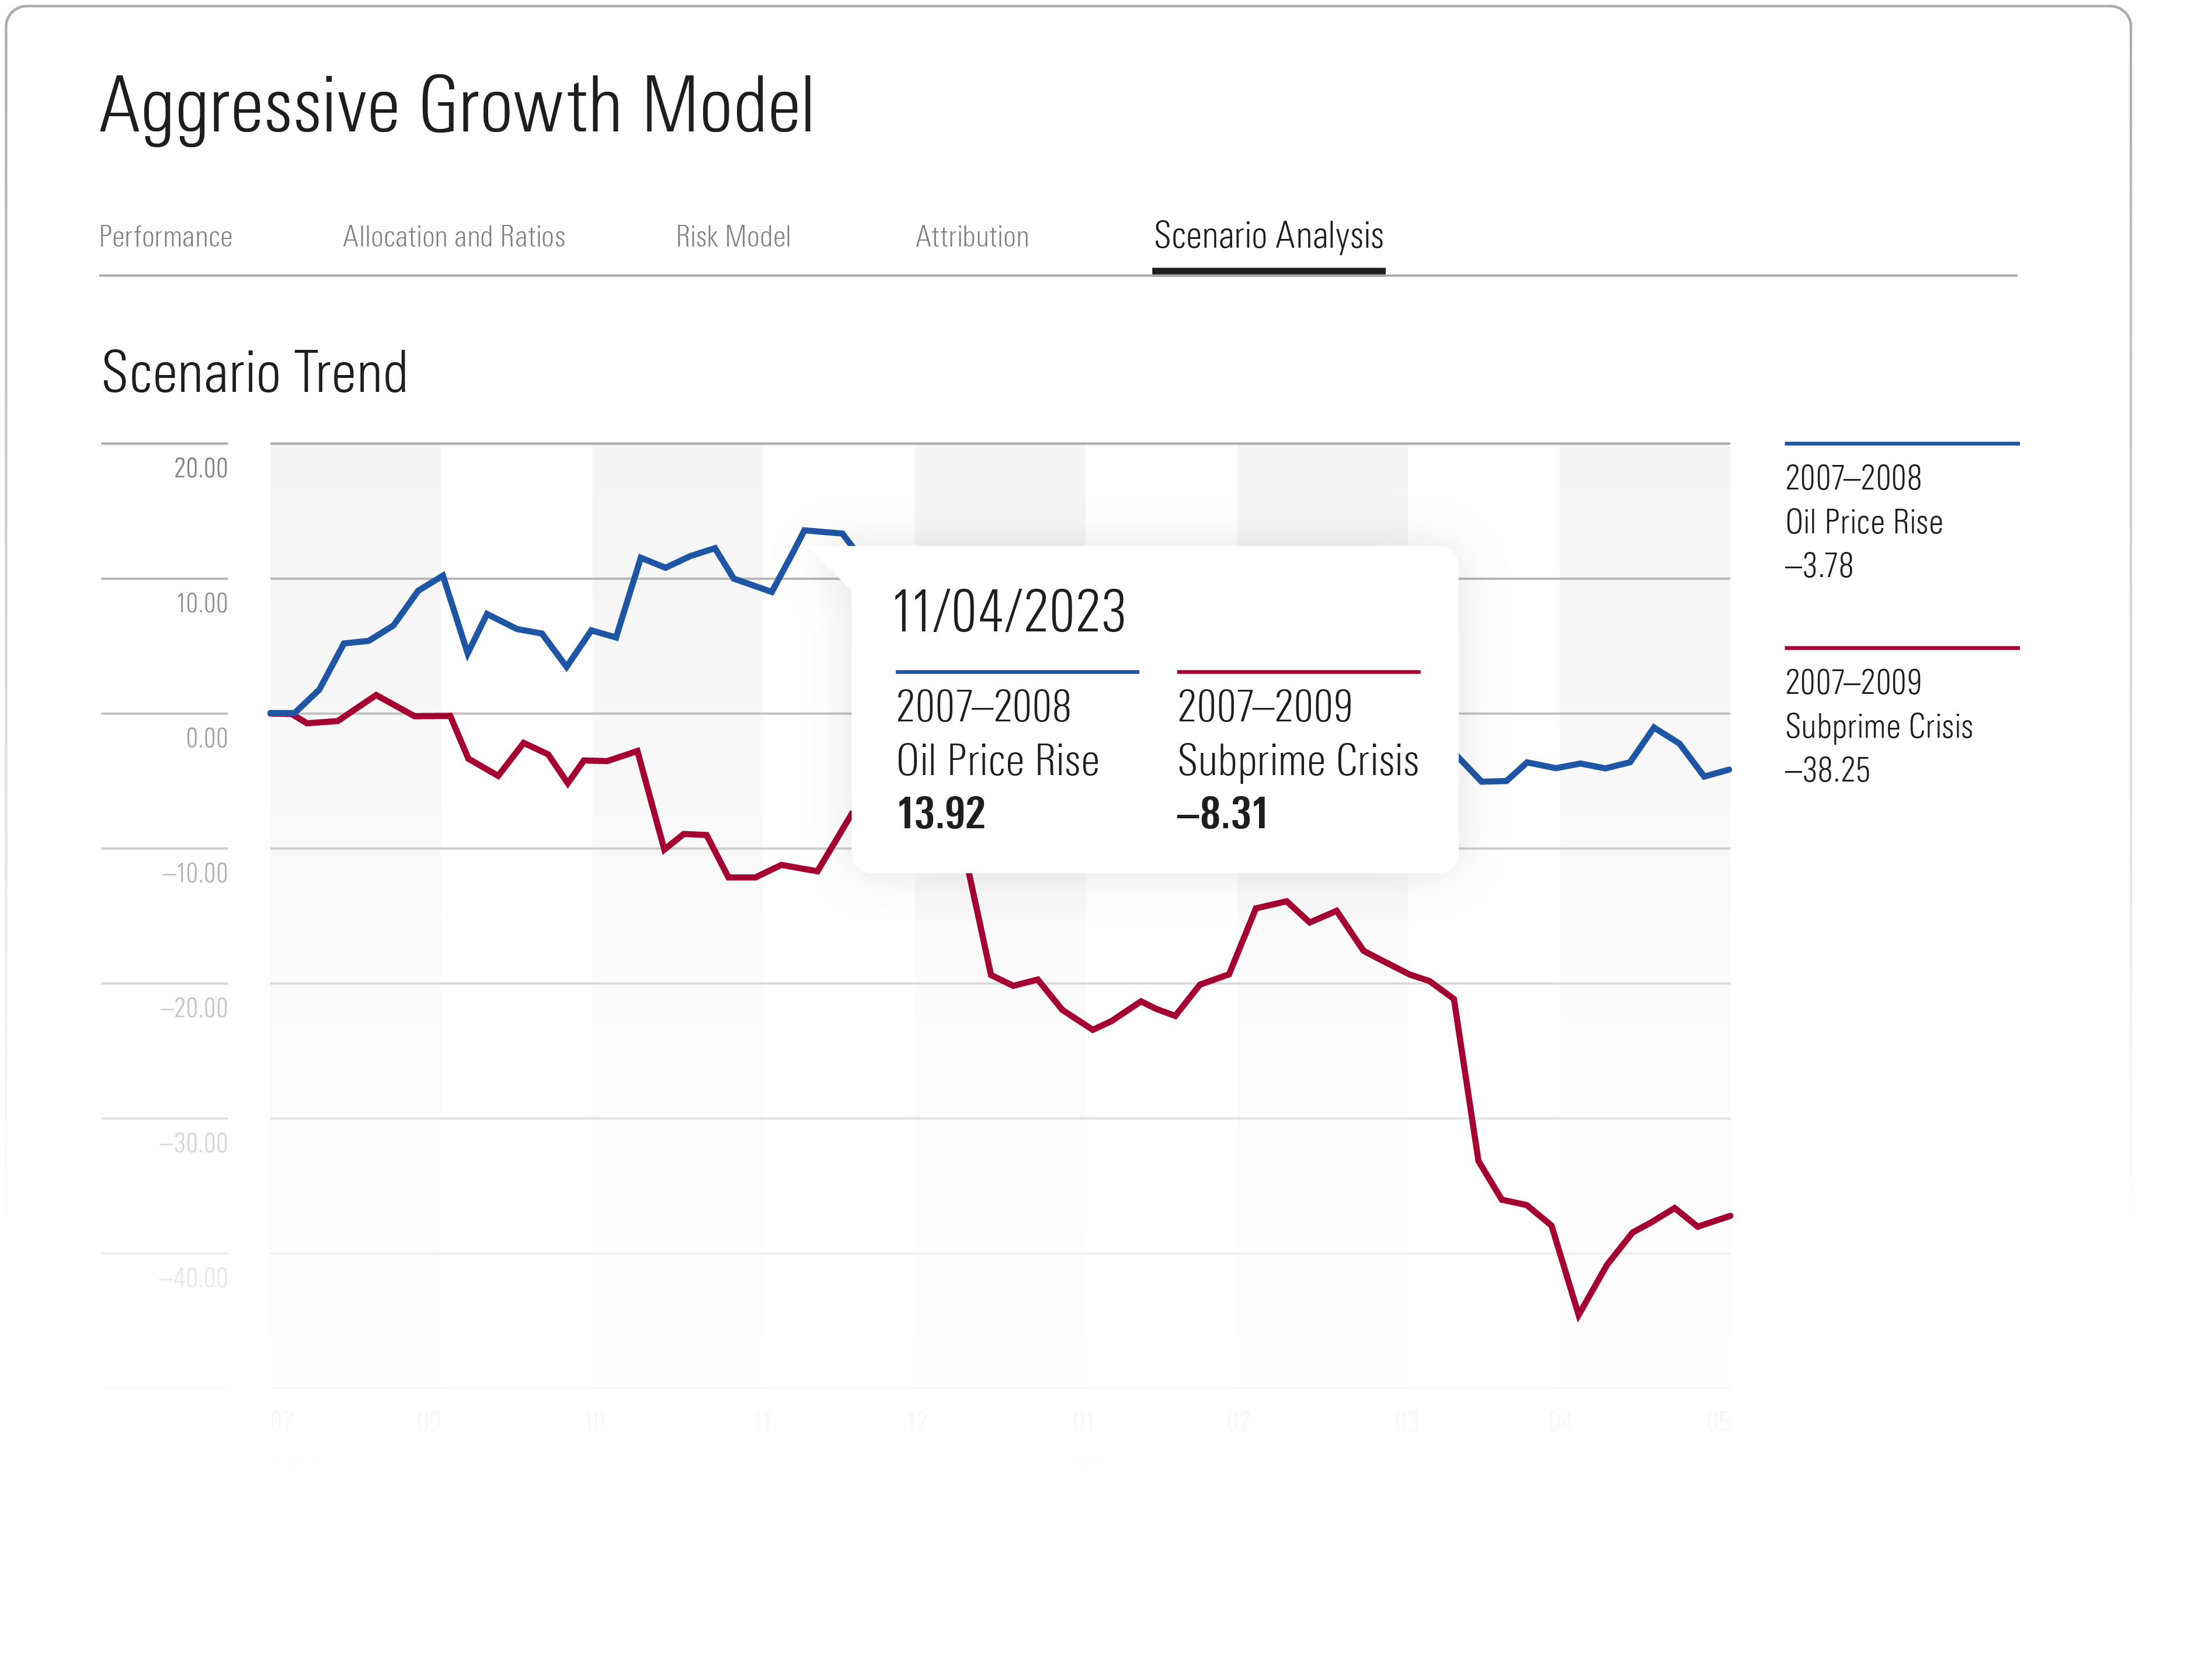Select the Risk Model tab
This screenshot has height=1660, width=2212.
pos(733,237)
